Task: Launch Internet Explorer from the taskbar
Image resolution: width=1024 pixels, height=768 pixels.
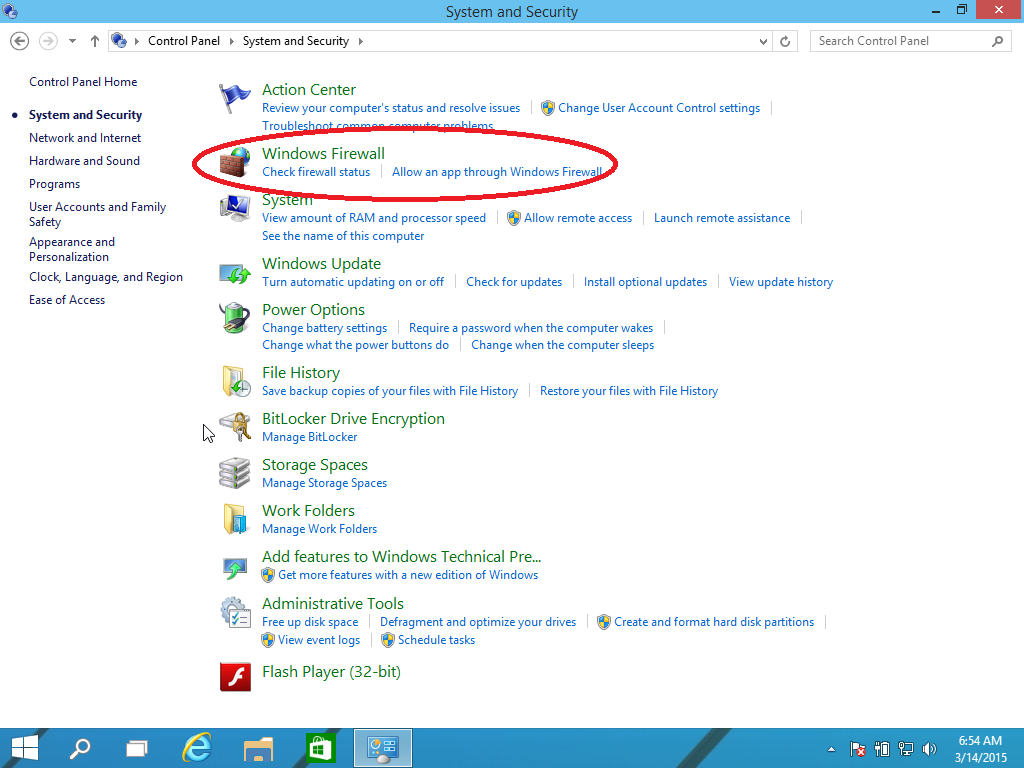Action: pyautogui.click(x=196, y=747)
